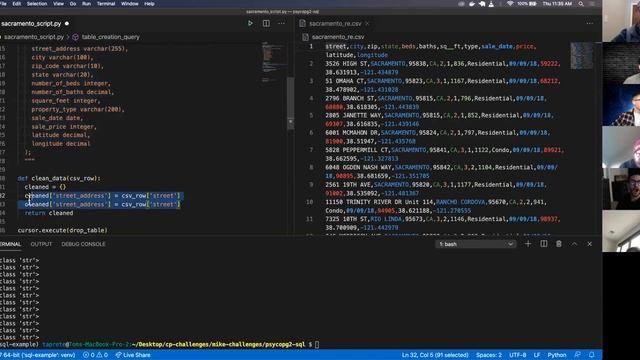The height and width of the screenshot is (360, 640).
Task: Open the Go menu
Action: [73, 4]
